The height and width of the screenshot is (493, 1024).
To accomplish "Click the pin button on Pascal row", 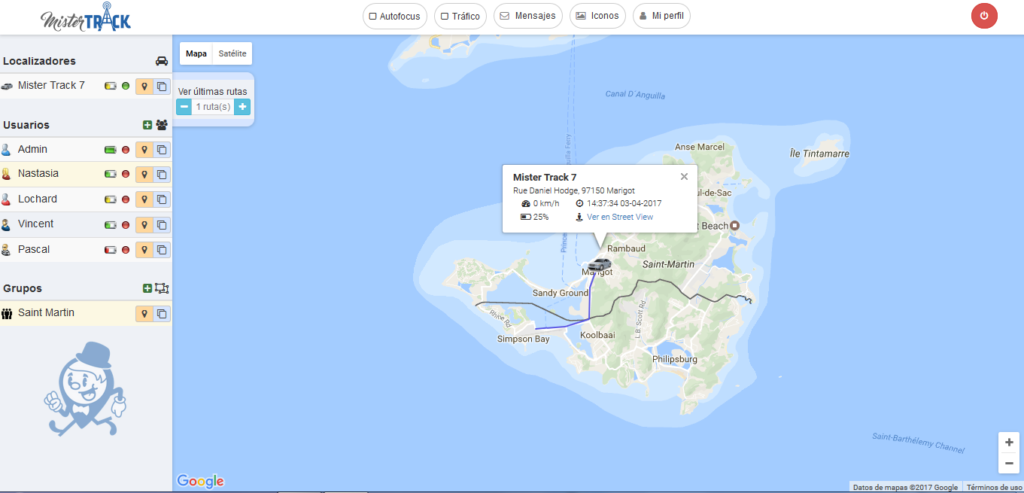I will point(144,249).
